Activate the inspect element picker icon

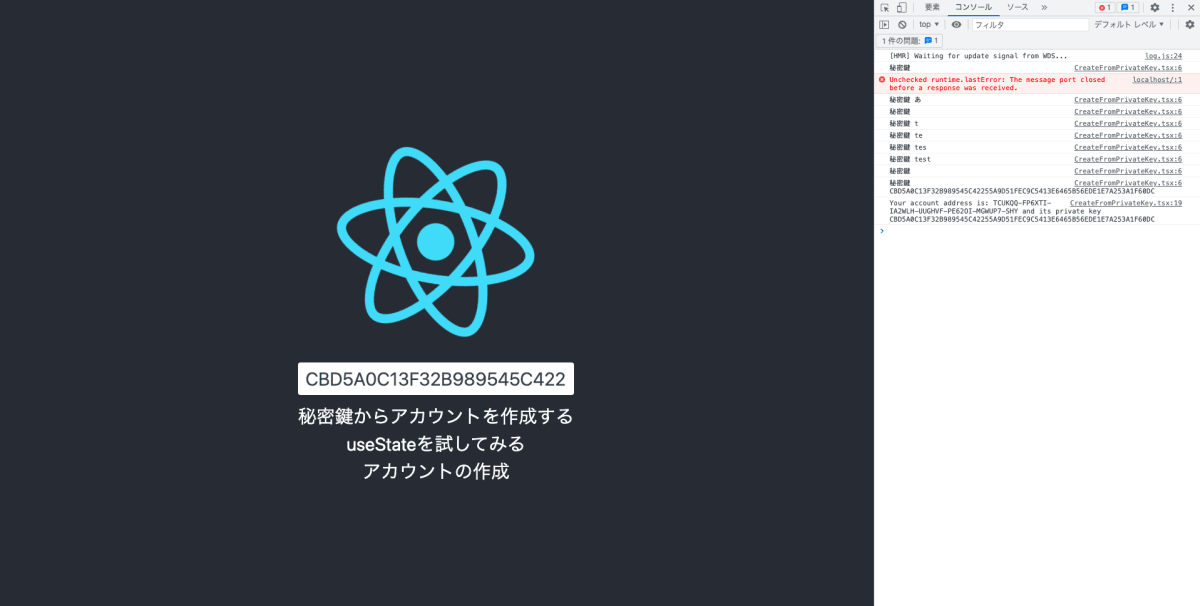point(885,7)
